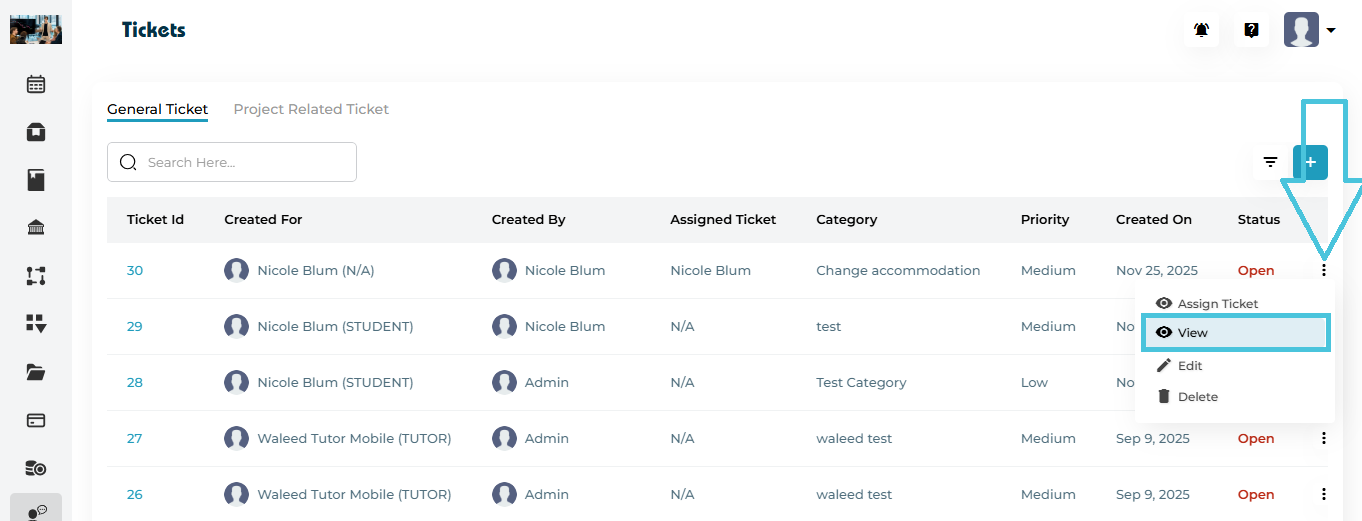Open three-dot menu for ticket 27
This screenshot has height=521, width=1362.
1324,438
